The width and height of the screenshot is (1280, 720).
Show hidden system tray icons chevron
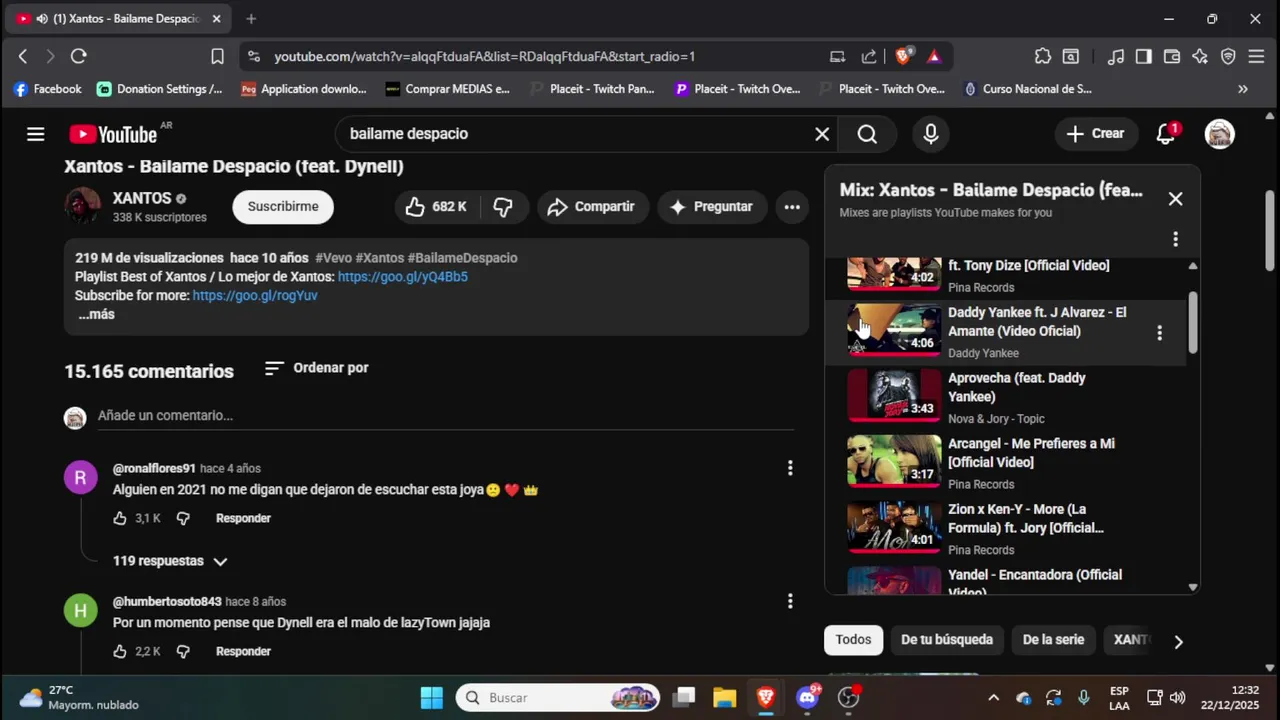993,698
